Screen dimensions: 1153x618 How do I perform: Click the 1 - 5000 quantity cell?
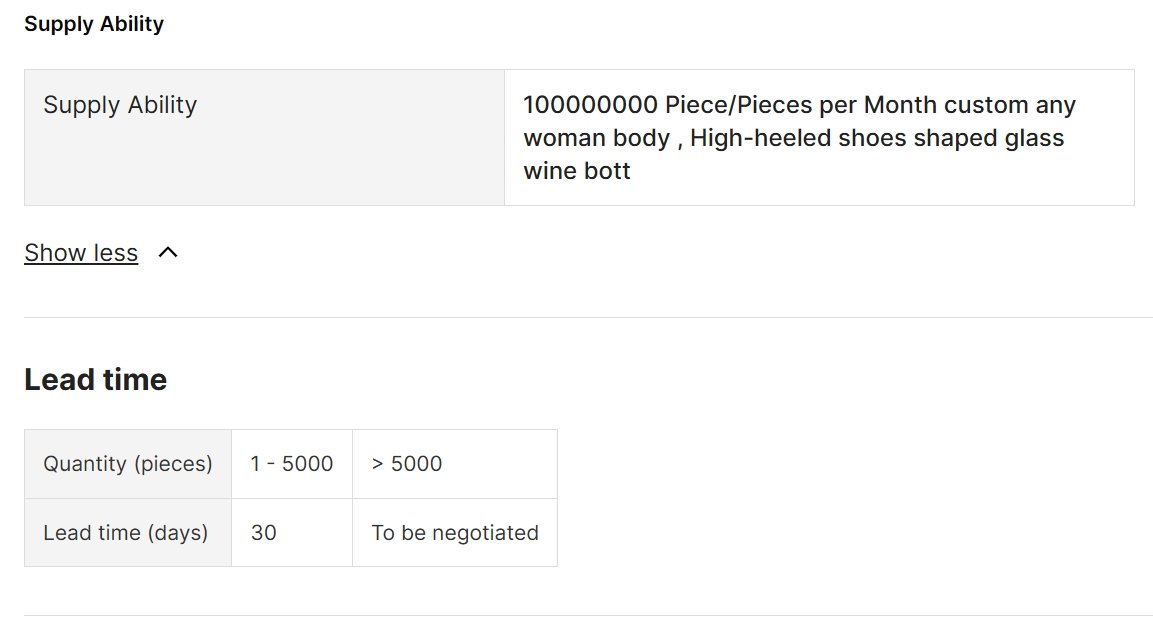tap(292, 464)
